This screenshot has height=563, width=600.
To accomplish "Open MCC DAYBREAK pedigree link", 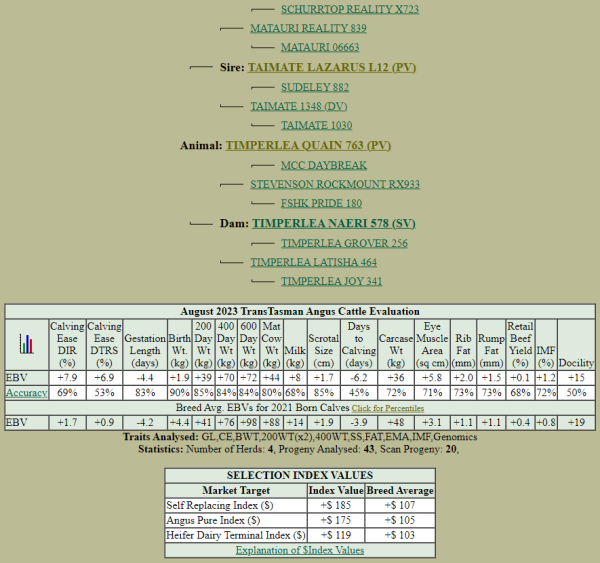I will [324, 165].
